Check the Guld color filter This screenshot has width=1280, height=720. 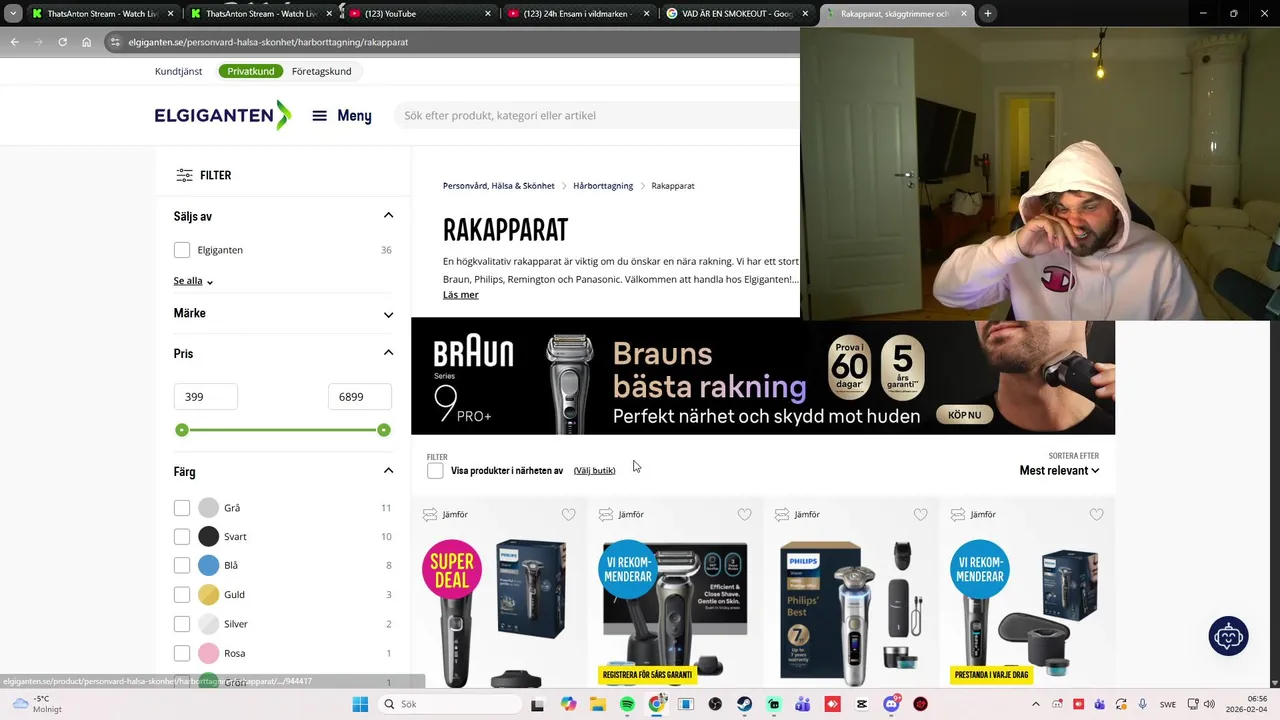(x=182, y=595)
